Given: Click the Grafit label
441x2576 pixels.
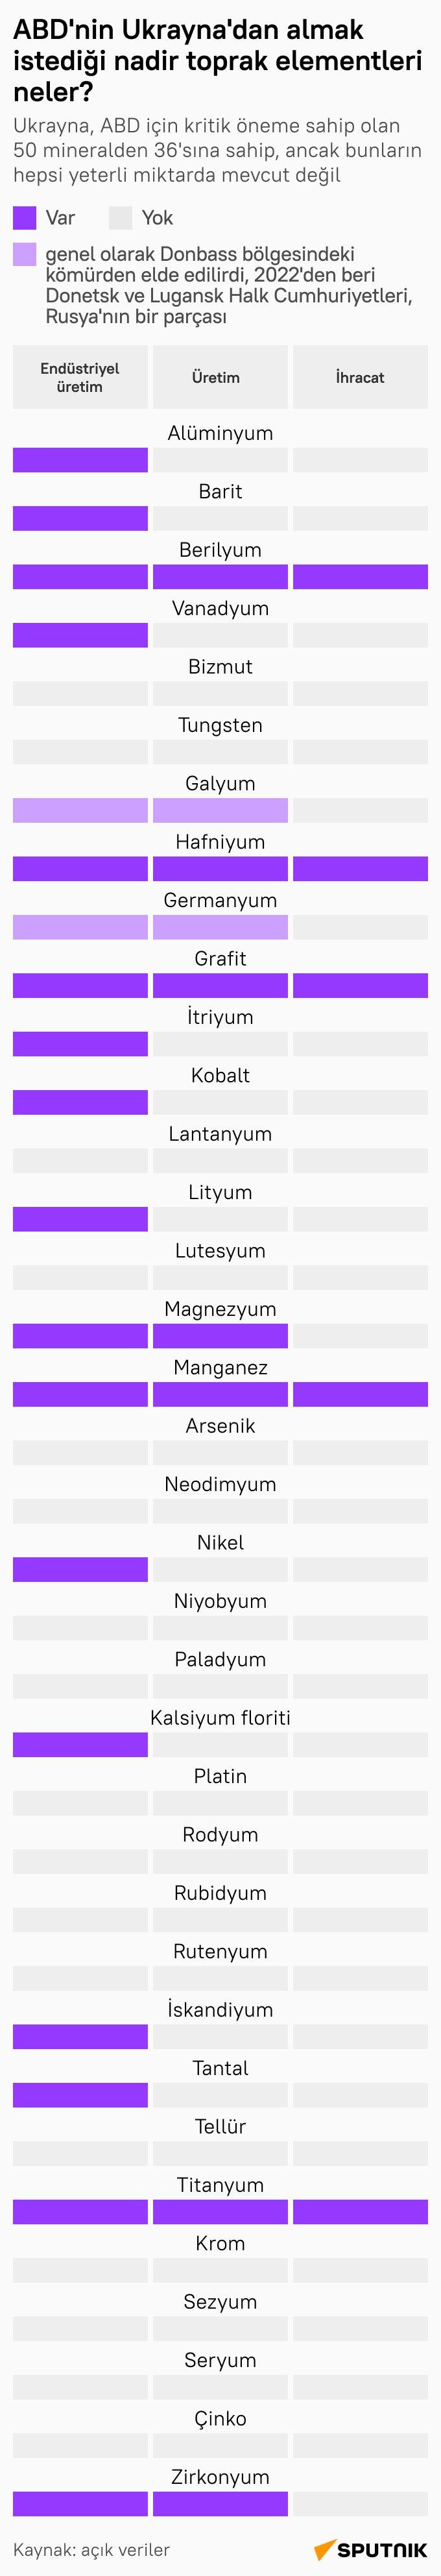Looking at the screenshot, I should (x=220, y=958).
